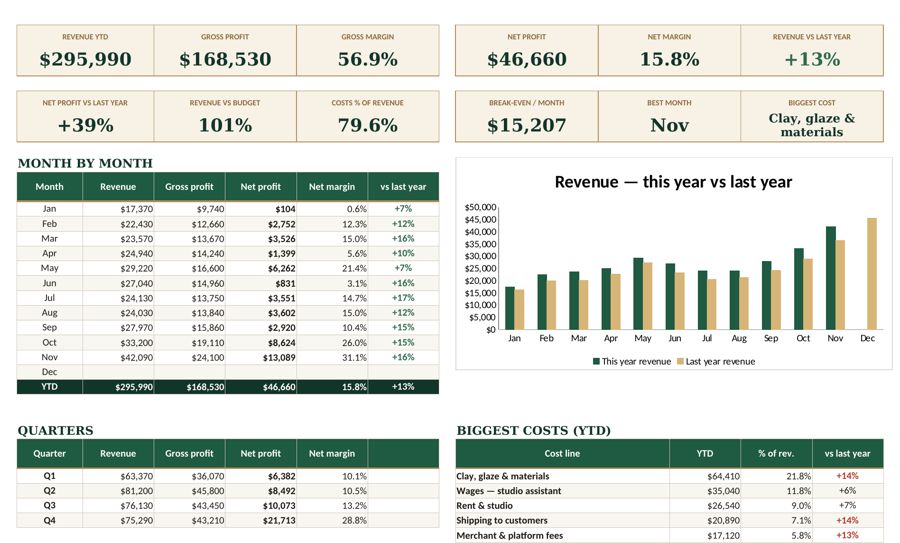This screenshot has width=900, height=543.
Task: Select the Revenue vs Last Year KPI value +13%
Action: click(x=812, y=59)
